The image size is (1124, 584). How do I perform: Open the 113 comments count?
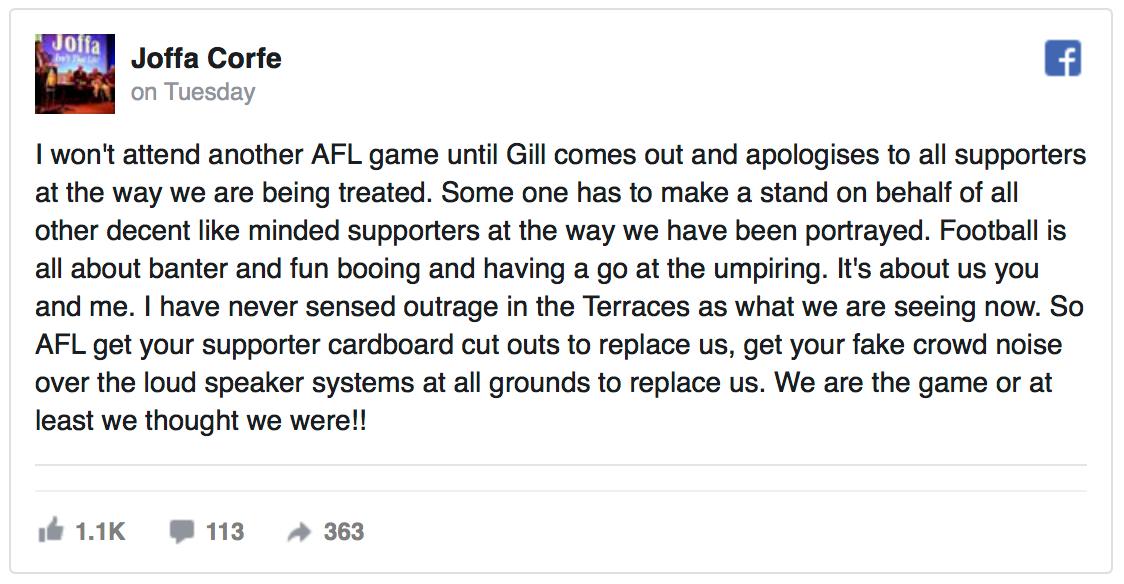(225, 532)
